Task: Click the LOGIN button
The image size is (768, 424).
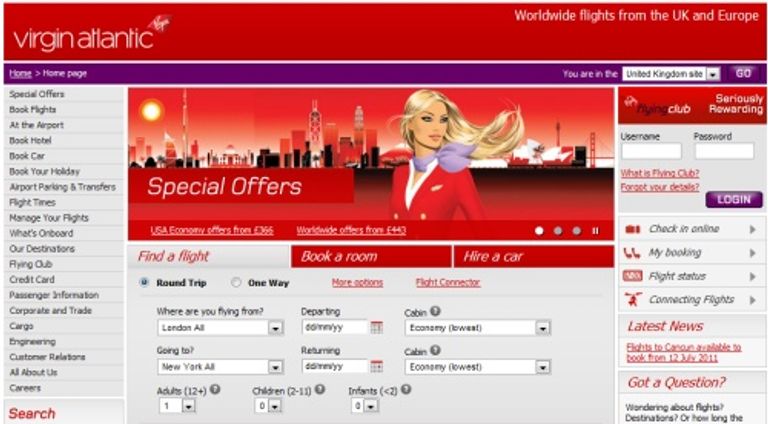Action: 734,200
